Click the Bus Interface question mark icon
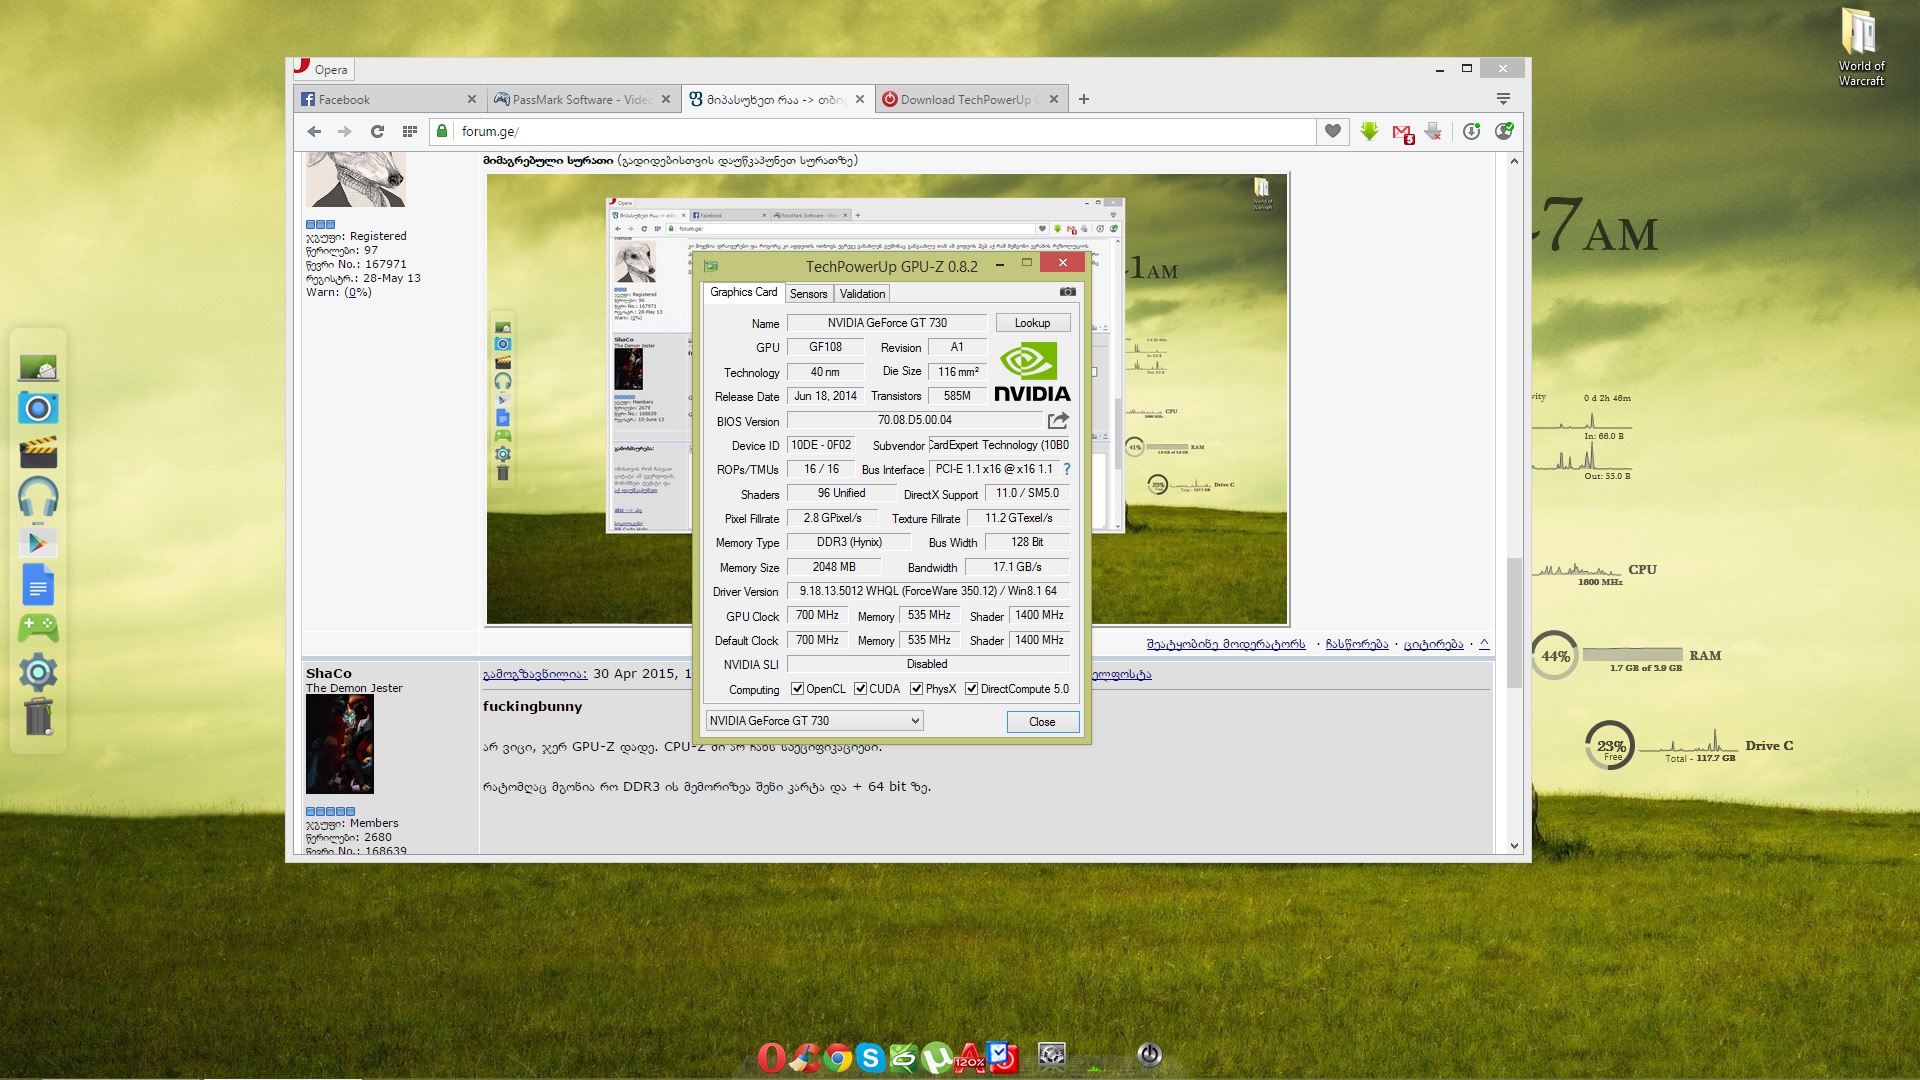1920x1080 pixels. click(1066, 469)
